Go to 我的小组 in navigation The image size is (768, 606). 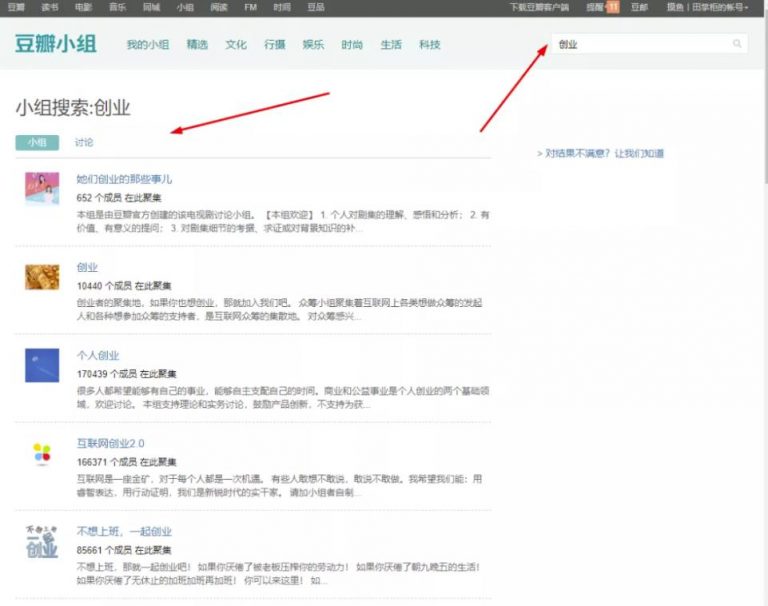pyautogui.click(x=147, y=45)
